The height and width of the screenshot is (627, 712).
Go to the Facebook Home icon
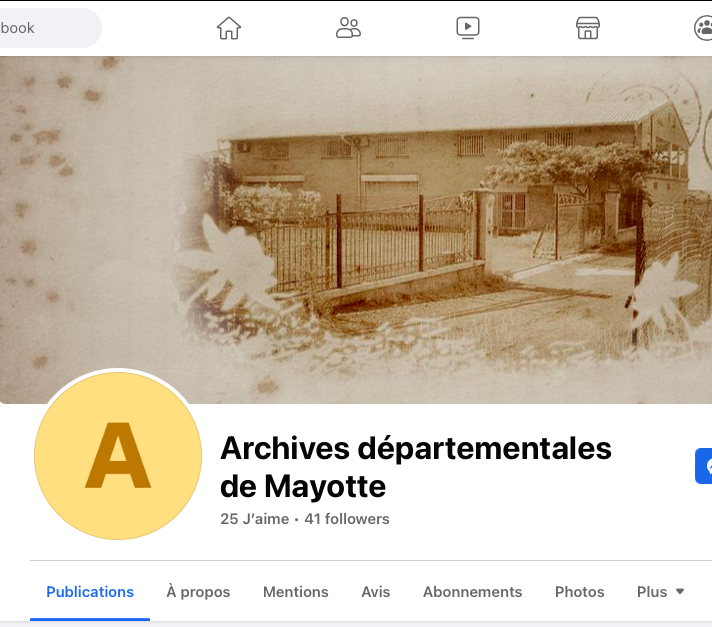point(228,28)
